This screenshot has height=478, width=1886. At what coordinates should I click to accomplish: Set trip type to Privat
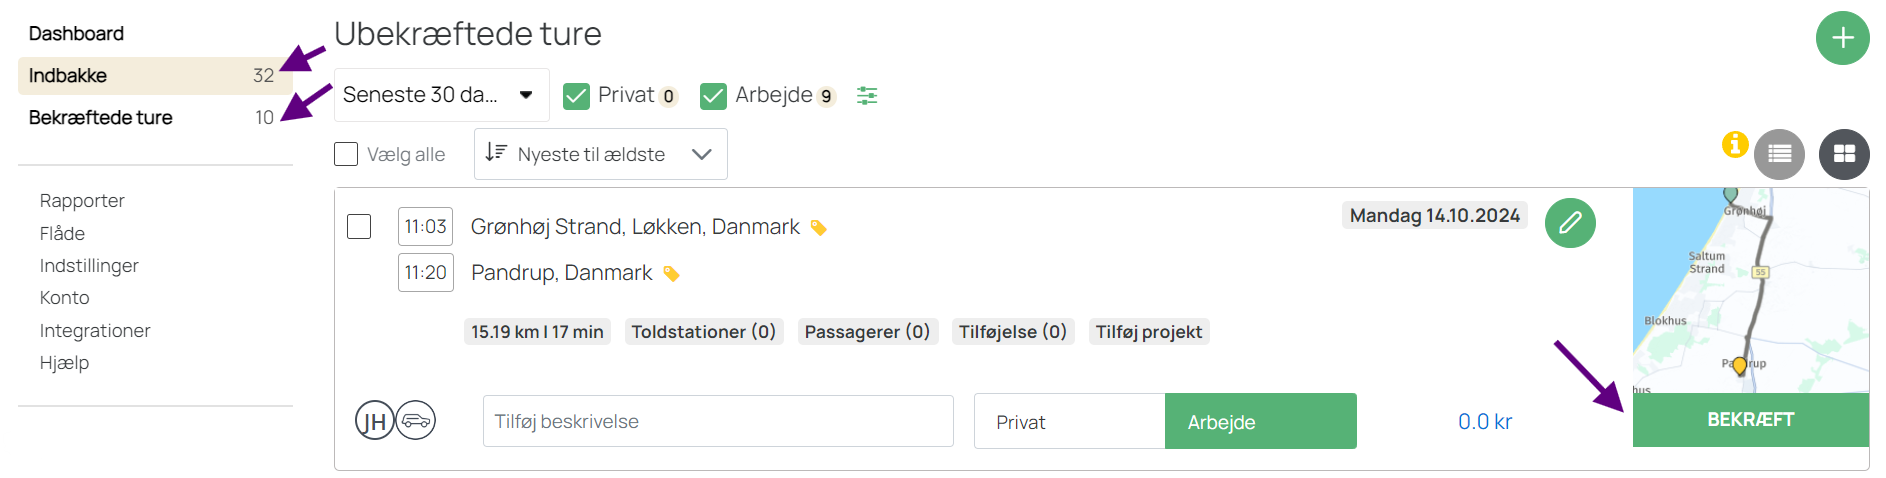click(1069, 422)
